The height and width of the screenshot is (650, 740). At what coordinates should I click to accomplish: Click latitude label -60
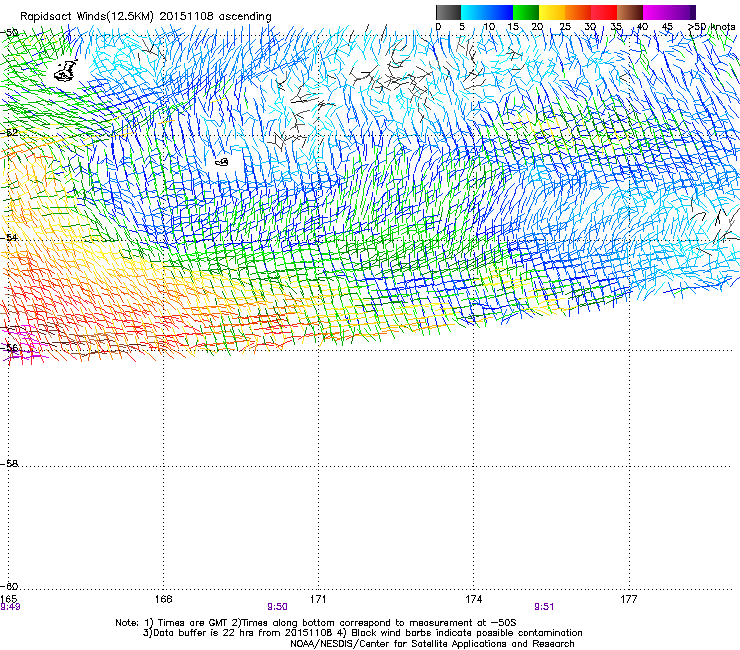click(9, 586)
